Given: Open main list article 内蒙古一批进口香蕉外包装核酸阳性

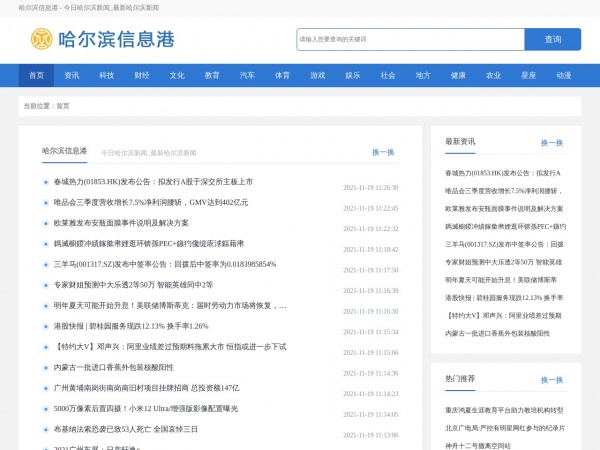Looking at the screenshot, I should 114,368.
